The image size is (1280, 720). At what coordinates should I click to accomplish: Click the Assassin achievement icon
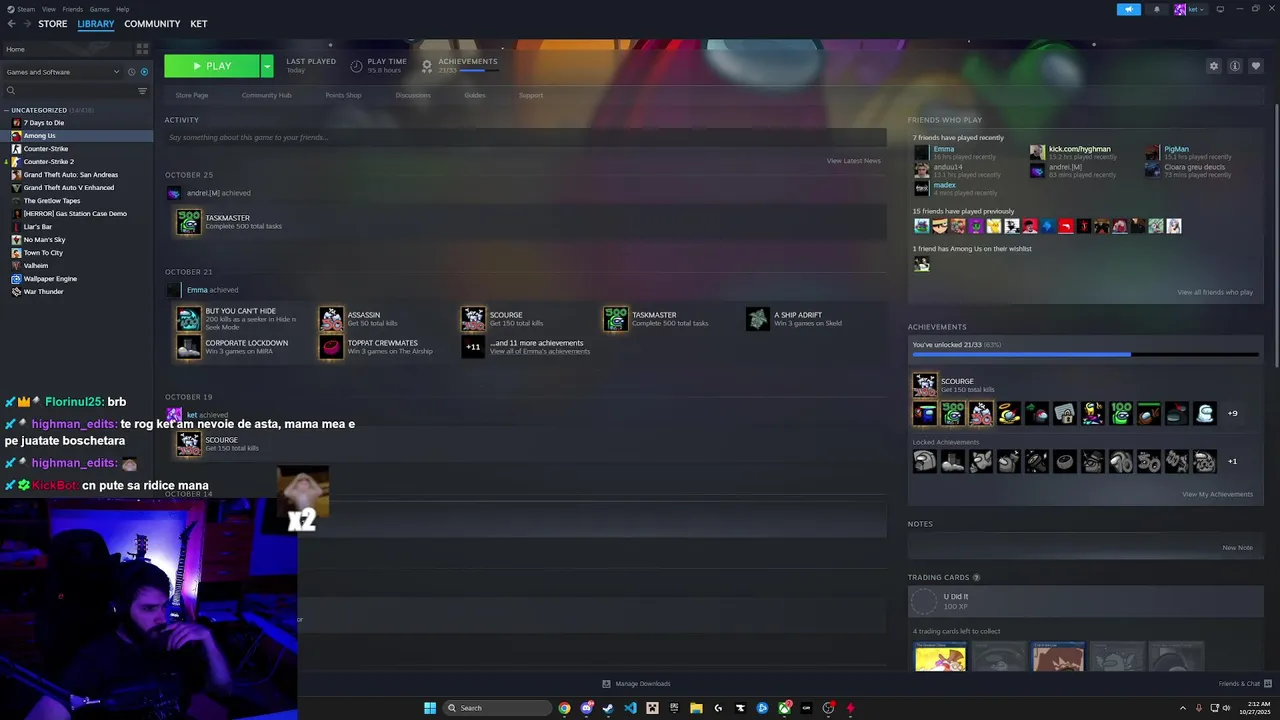pyautogui.click(x=331, y=319)
